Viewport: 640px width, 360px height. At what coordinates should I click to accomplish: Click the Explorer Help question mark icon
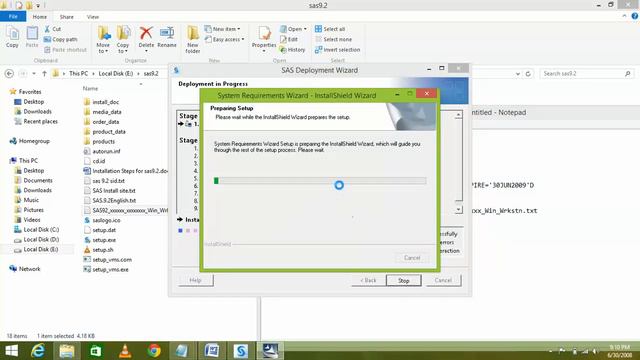[x=635, y=16]
